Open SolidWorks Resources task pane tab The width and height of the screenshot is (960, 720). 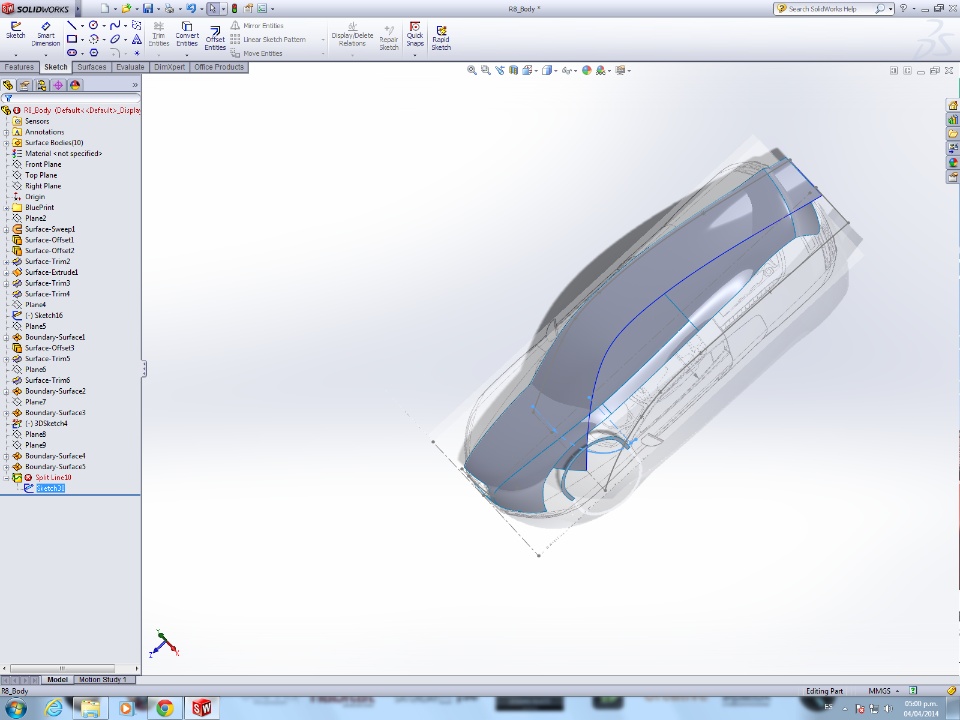click(x=953, y=105)
